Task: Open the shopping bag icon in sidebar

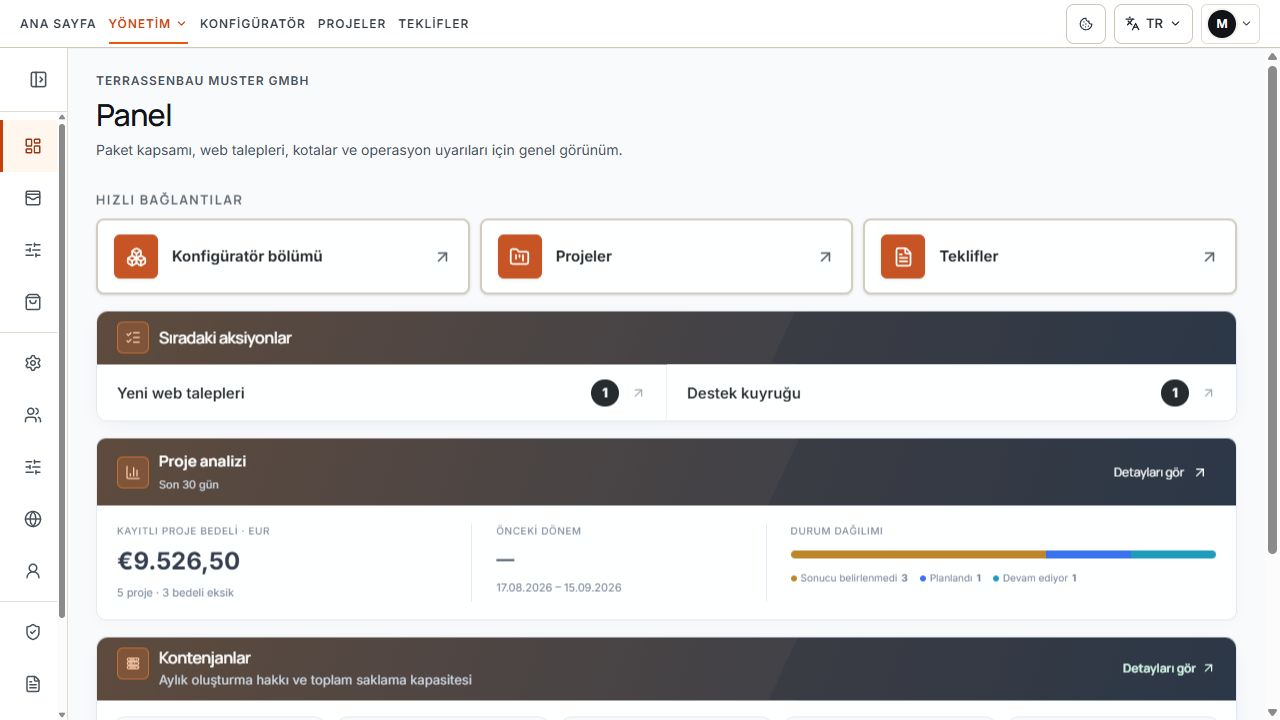Action: (33, 302)
